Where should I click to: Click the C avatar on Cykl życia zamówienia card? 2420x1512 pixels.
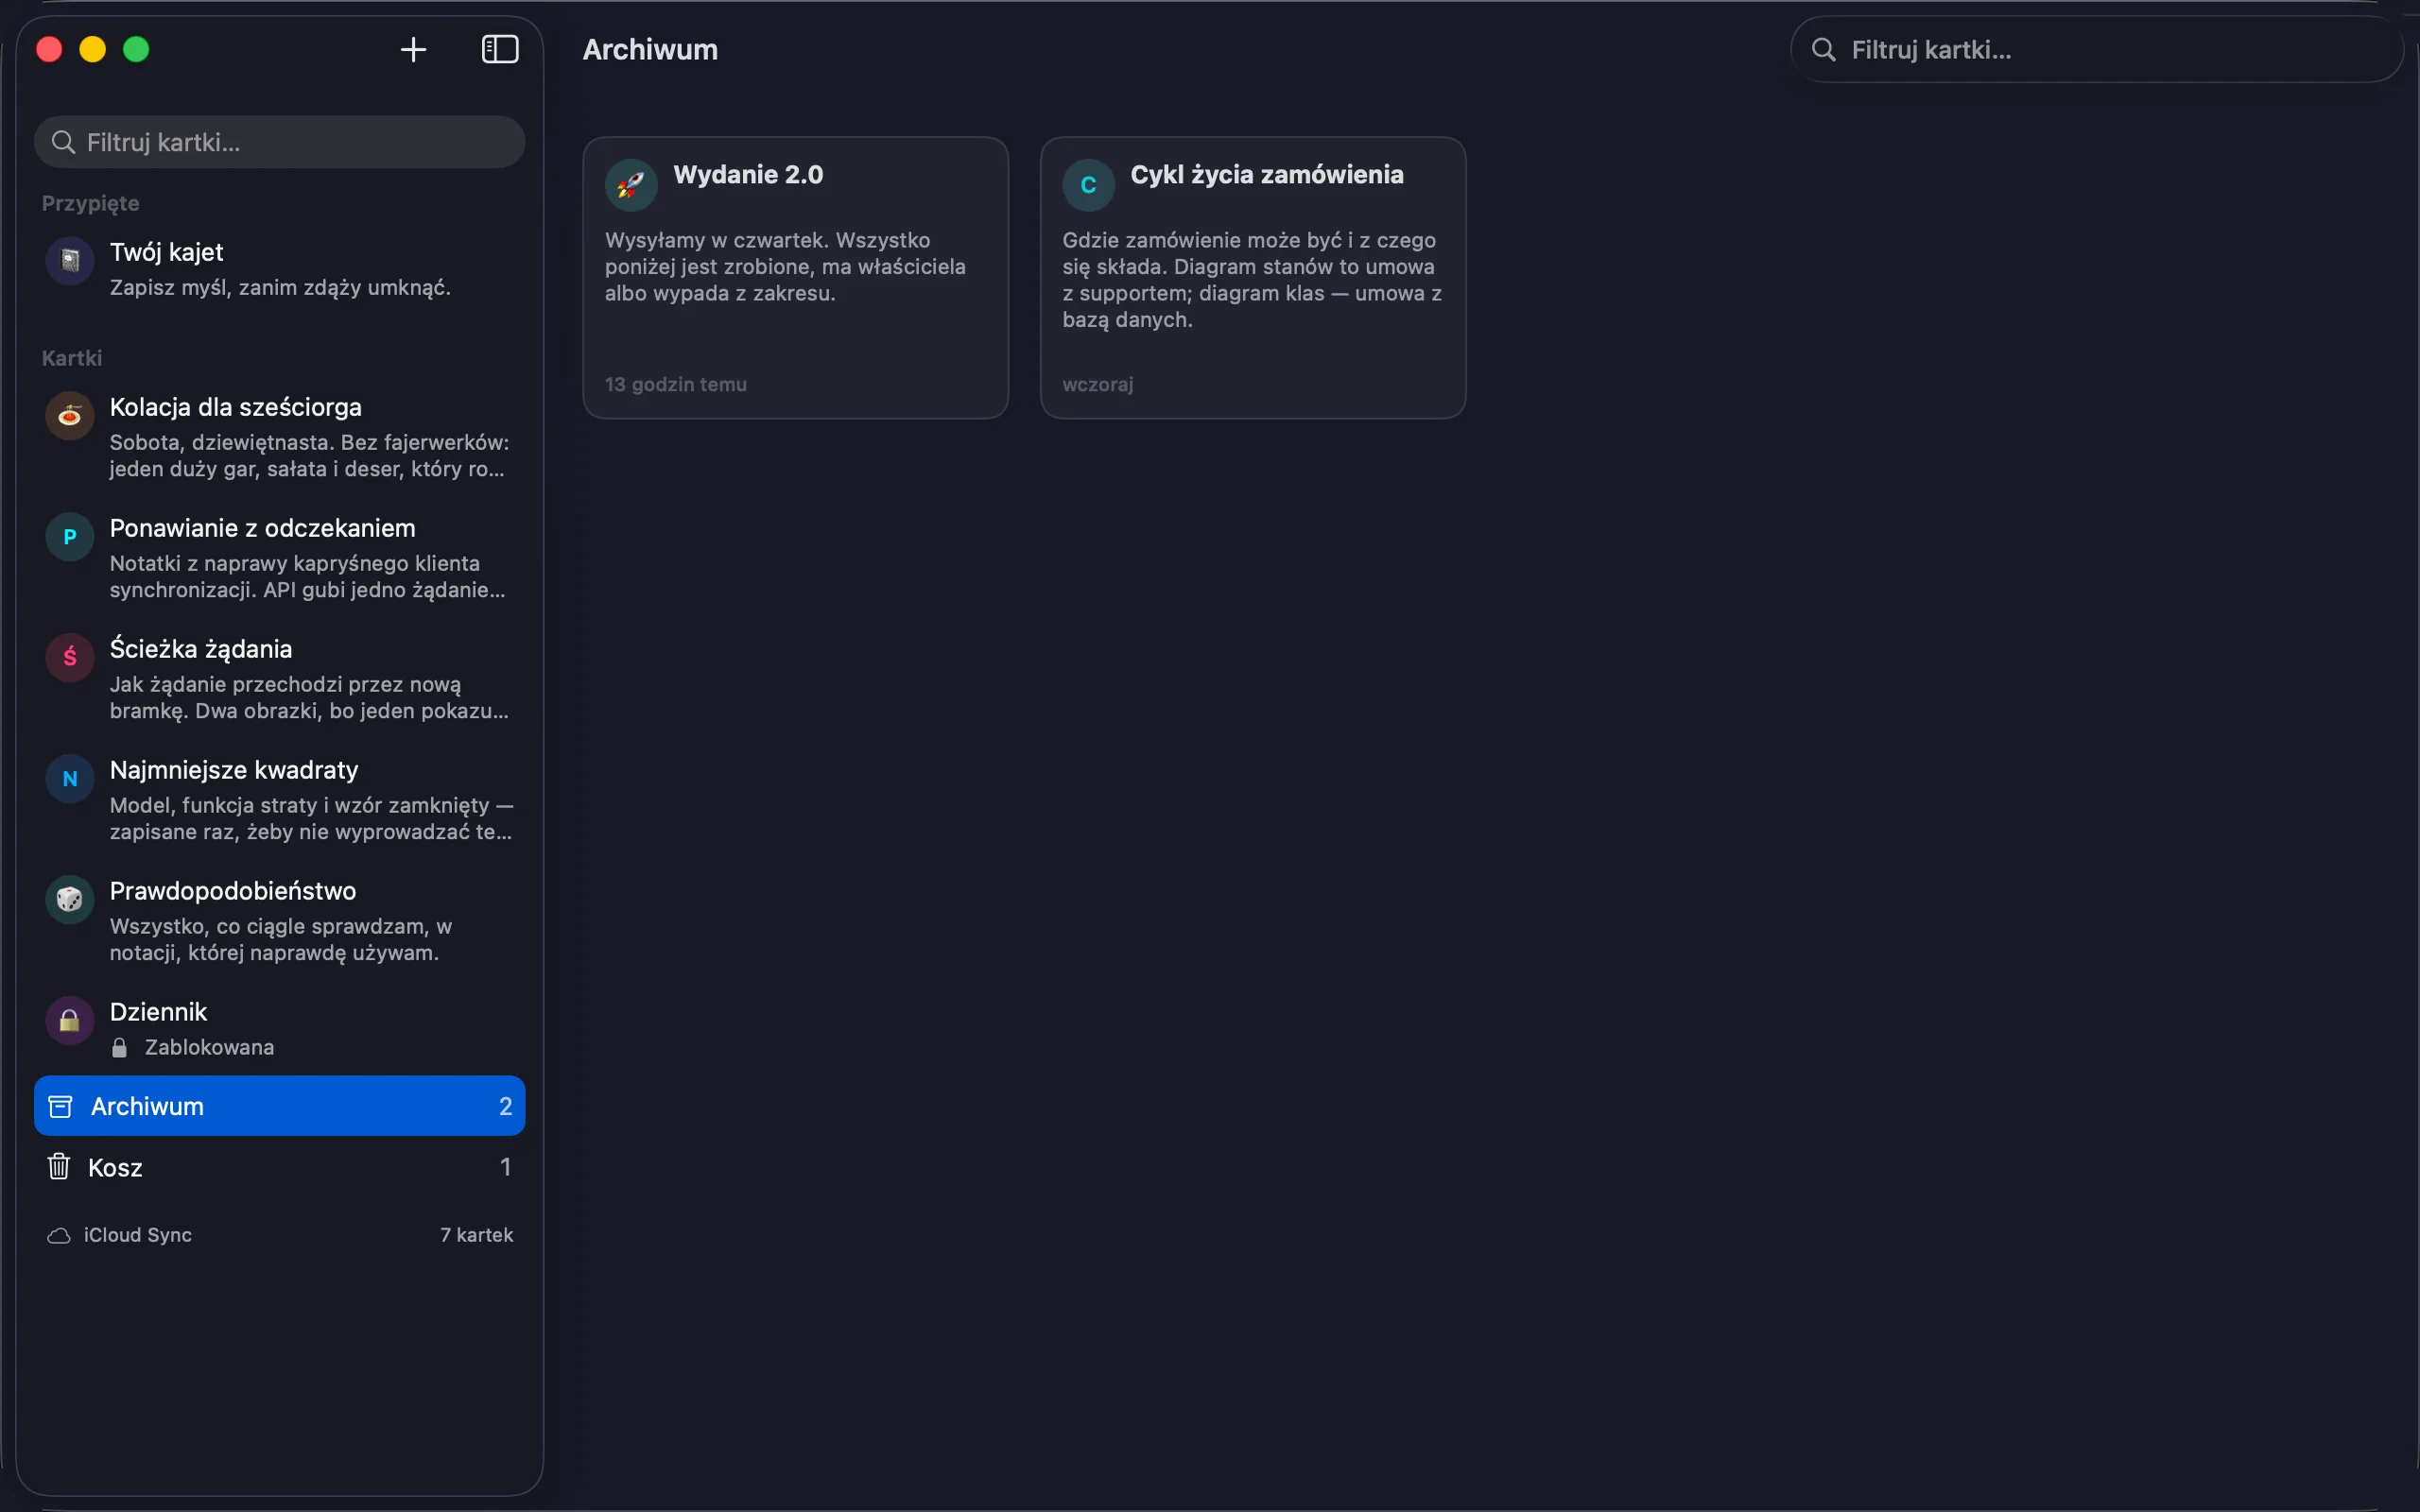[1088, 185]
